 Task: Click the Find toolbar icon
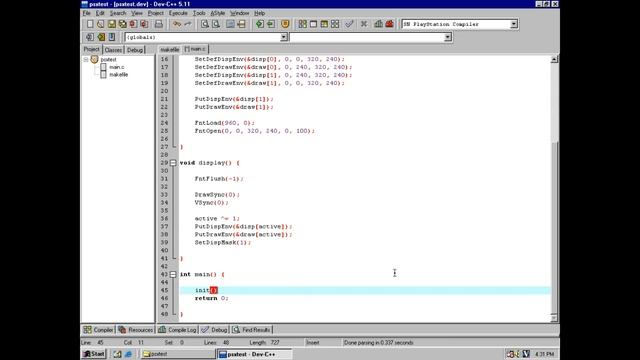click(x=205, y=24)
